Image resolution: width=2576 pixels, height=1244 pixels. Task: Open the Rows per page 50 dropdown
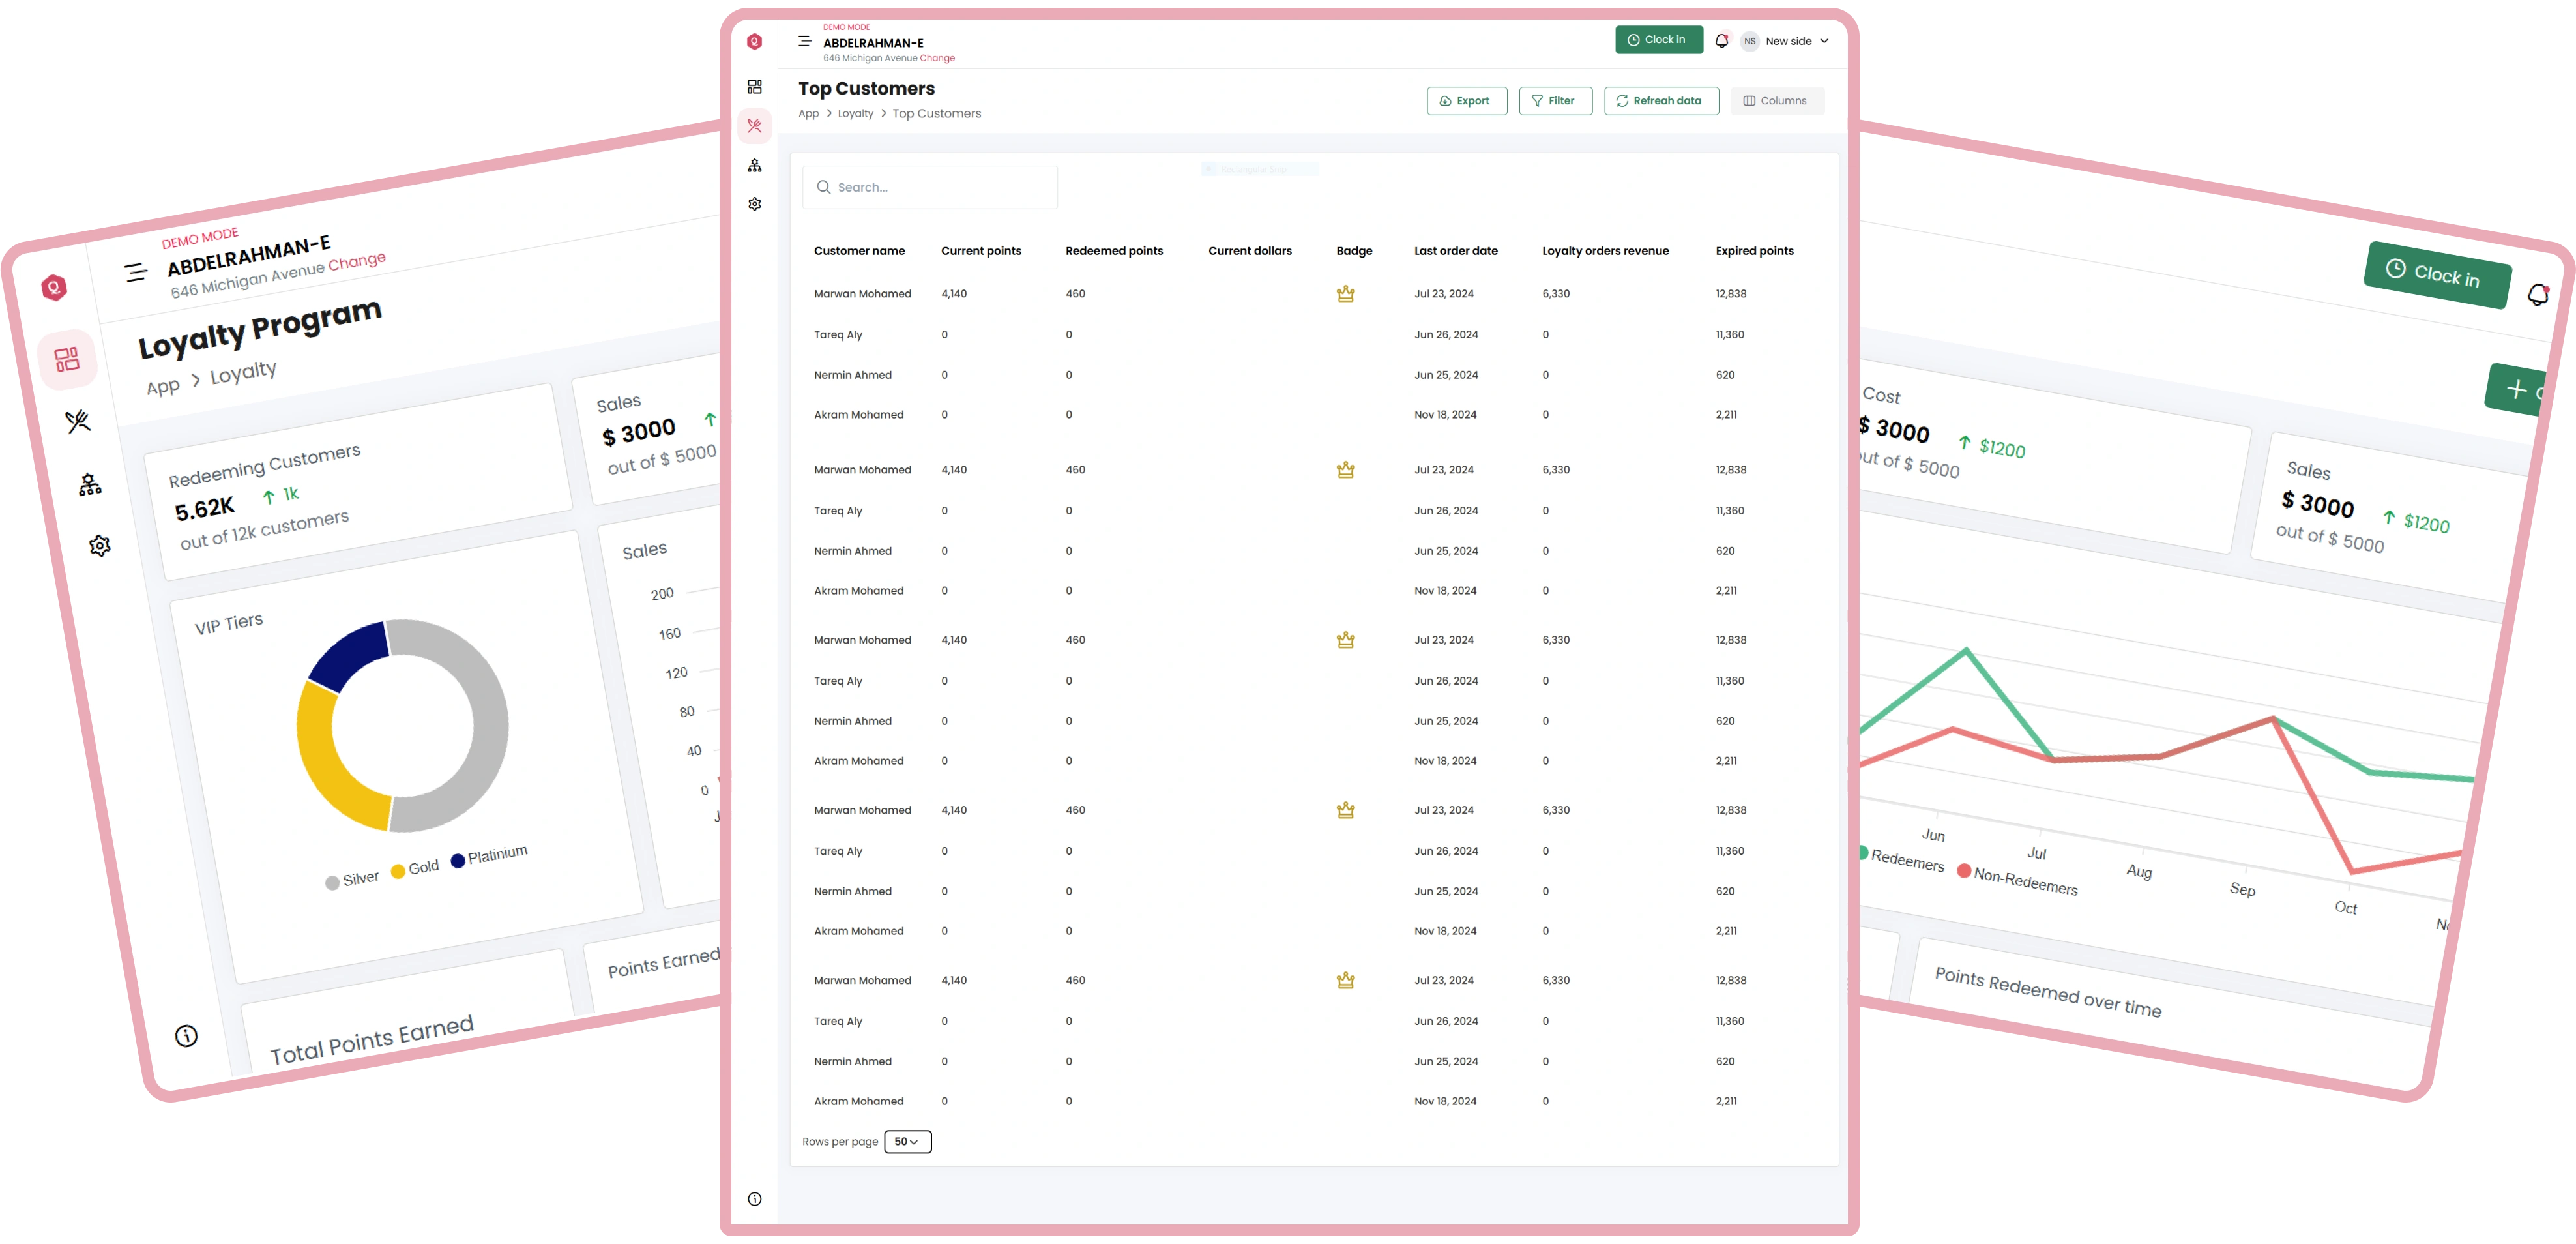[x=907, y=1141]
